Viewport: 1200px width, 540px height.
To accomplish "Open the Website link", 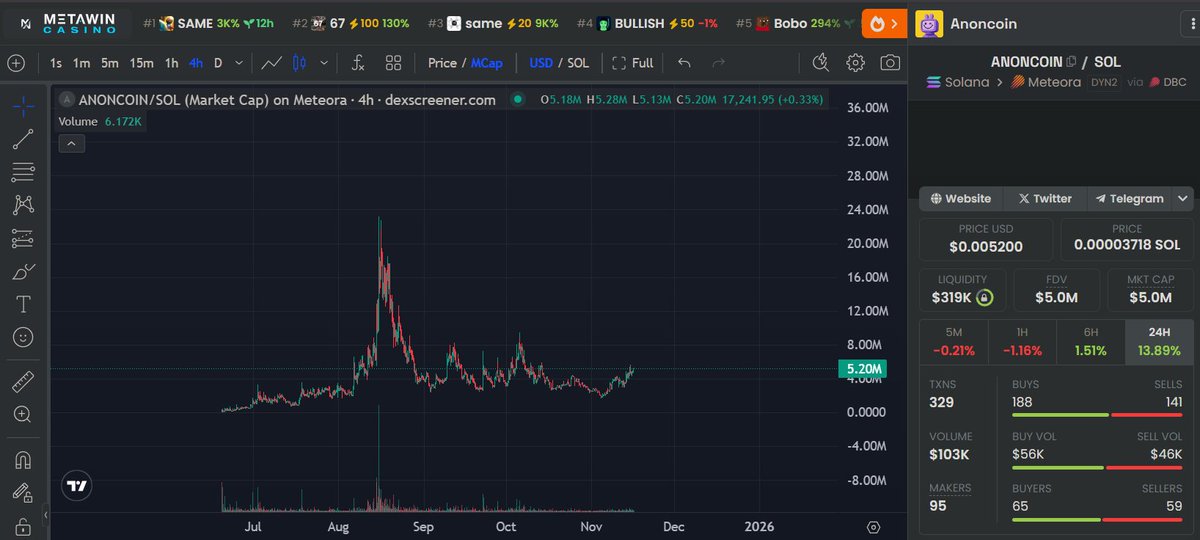I will 961,198.
